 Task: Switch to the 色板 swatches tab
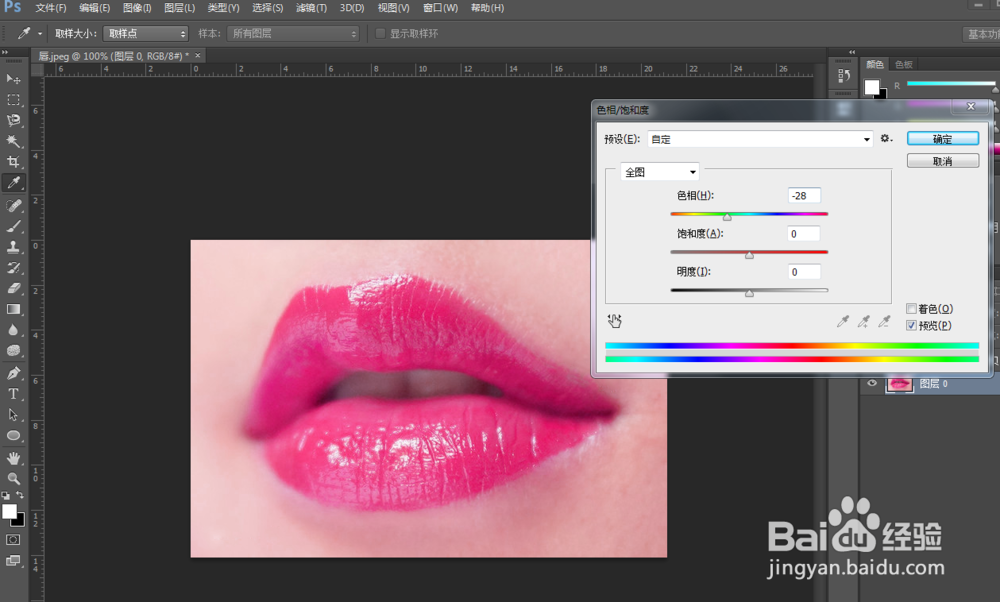pyautogui.click(x=904, y=64)
